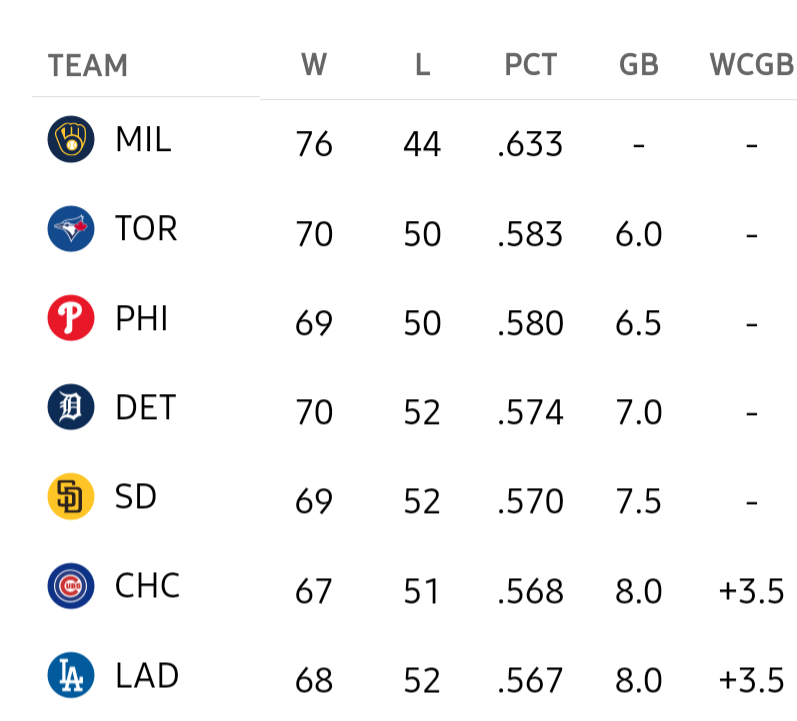
Task: Click the Chicago Cubs logo icon
Action: (71, 585)
